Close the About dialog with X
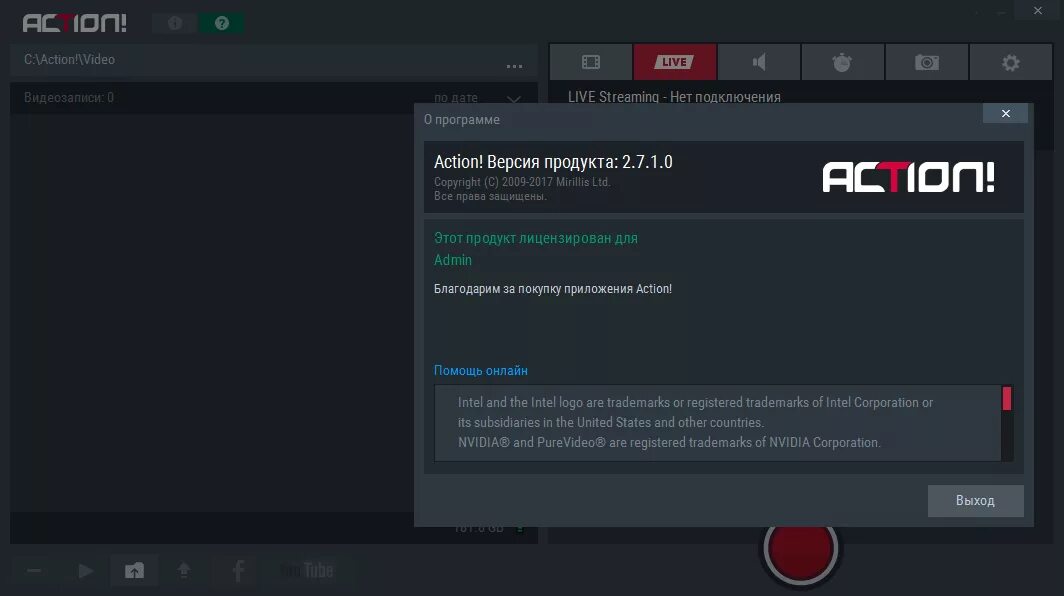This screenshot has height=596, width=1064. (x=1006, y=113)
